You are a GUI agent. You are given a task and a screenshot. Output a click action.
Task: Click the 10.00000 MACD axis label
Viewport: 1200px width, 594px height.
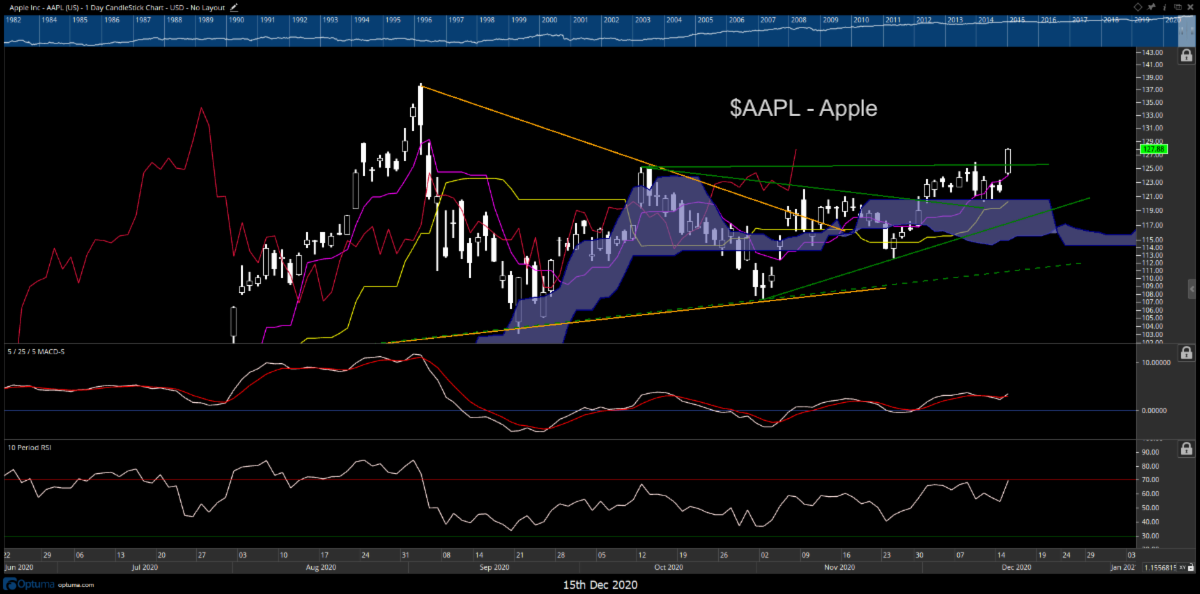tap(1157, 363)
